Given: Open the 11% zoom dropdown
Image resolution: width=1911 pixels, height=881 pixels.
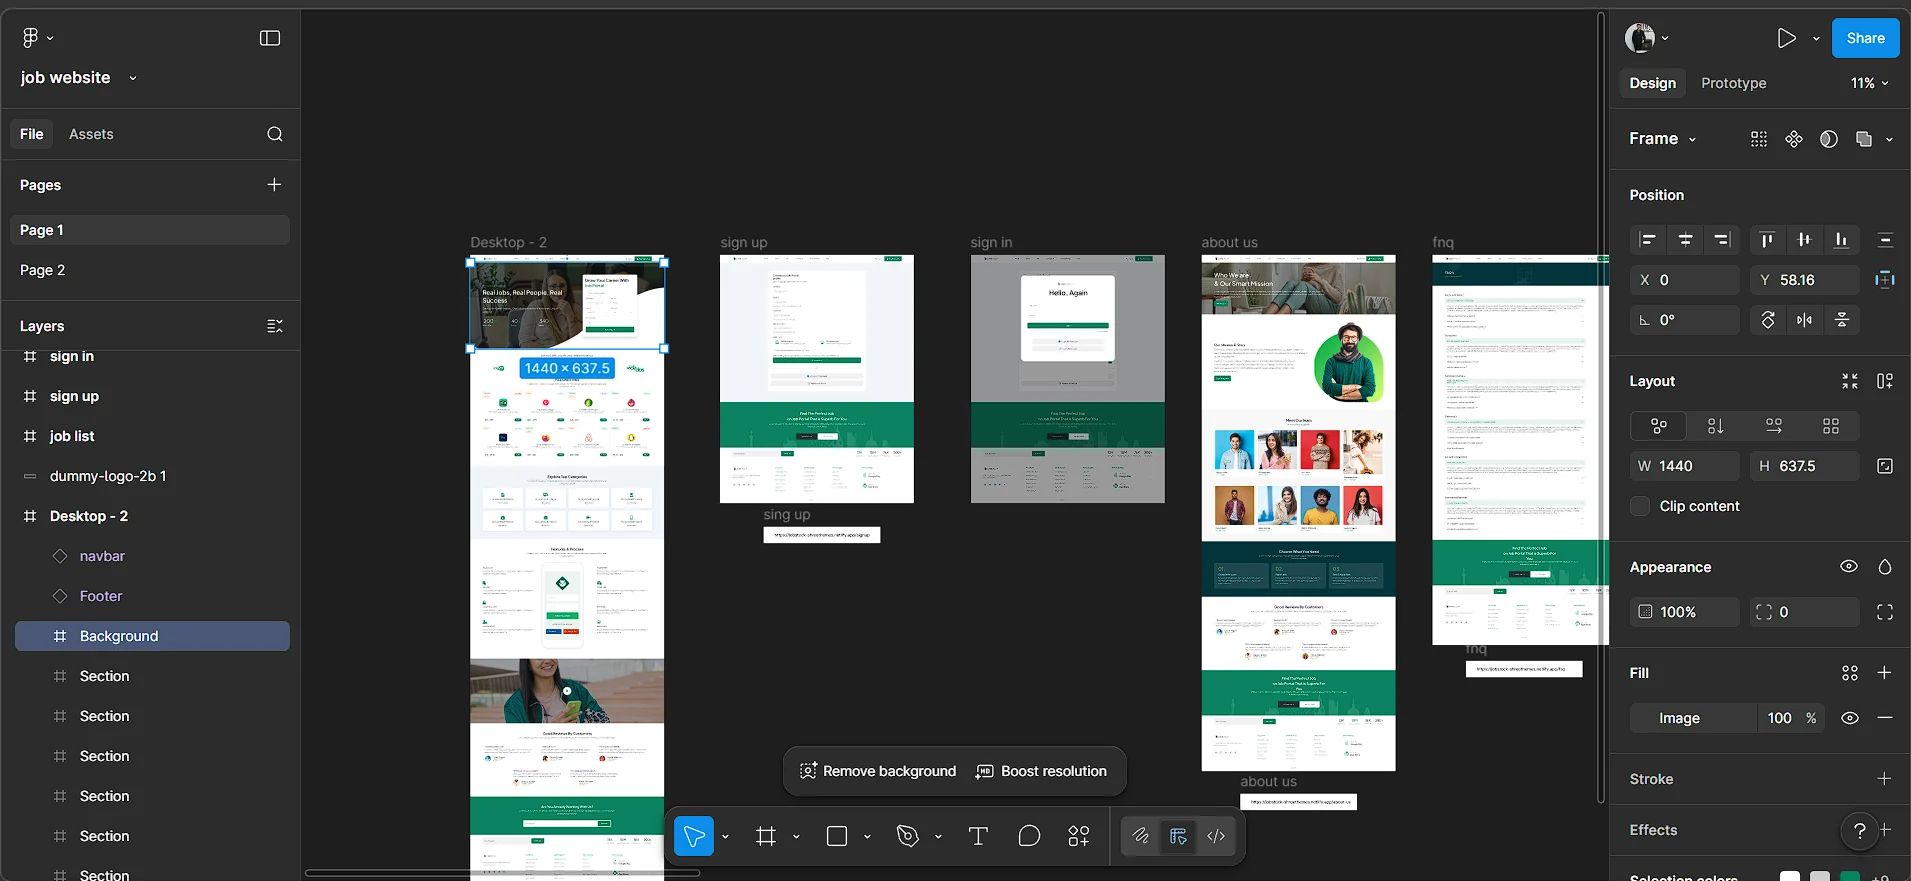Looking at the screenshot, I should click(x=1869, y=83).
